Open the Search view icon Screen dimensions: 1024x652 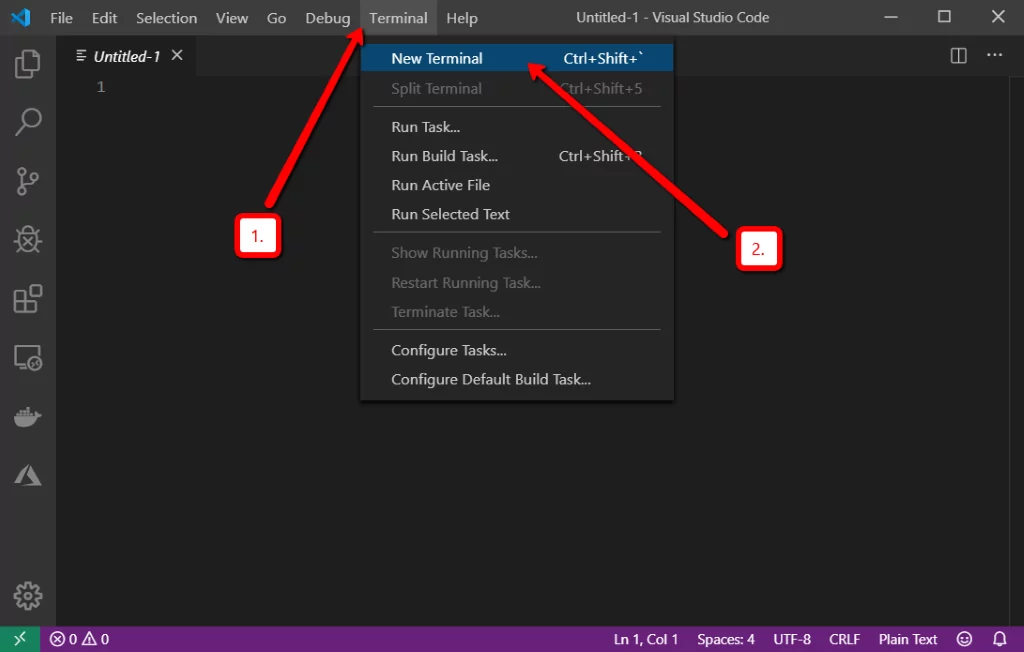[x=27, y=122]
